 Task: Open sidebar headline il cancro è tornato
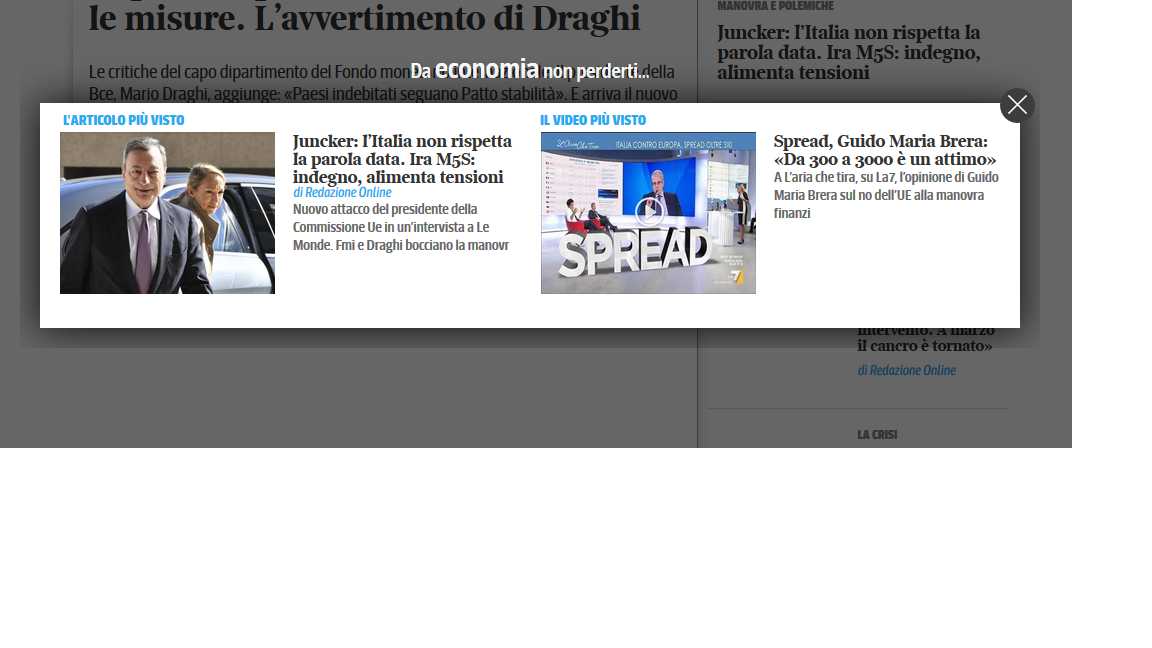[926, 339]
